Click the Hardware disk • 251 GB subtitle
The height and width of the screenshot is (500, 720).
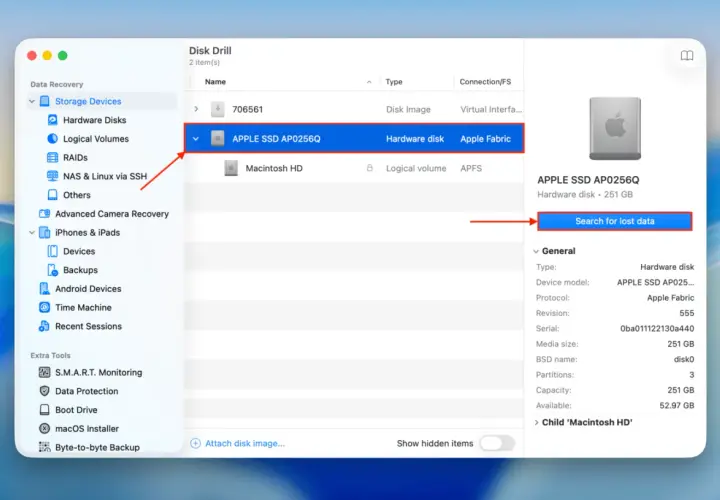[x=585, y=194]
